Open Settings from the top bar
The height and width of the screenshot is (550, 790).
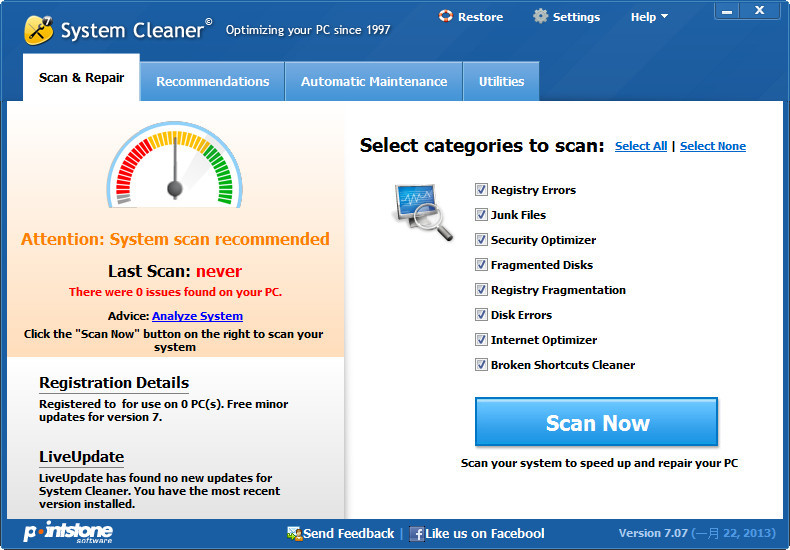[x=566, y=17]
